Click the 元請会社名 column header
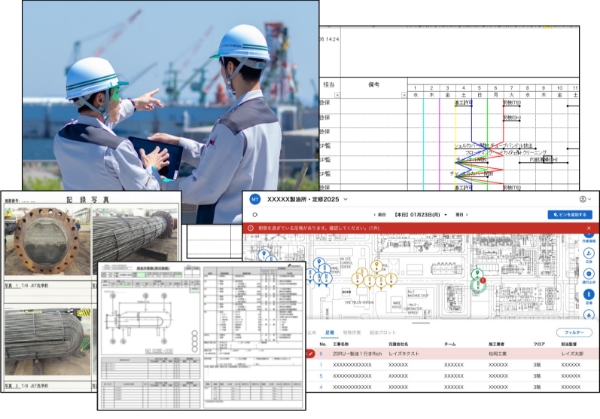 point(398,344)
